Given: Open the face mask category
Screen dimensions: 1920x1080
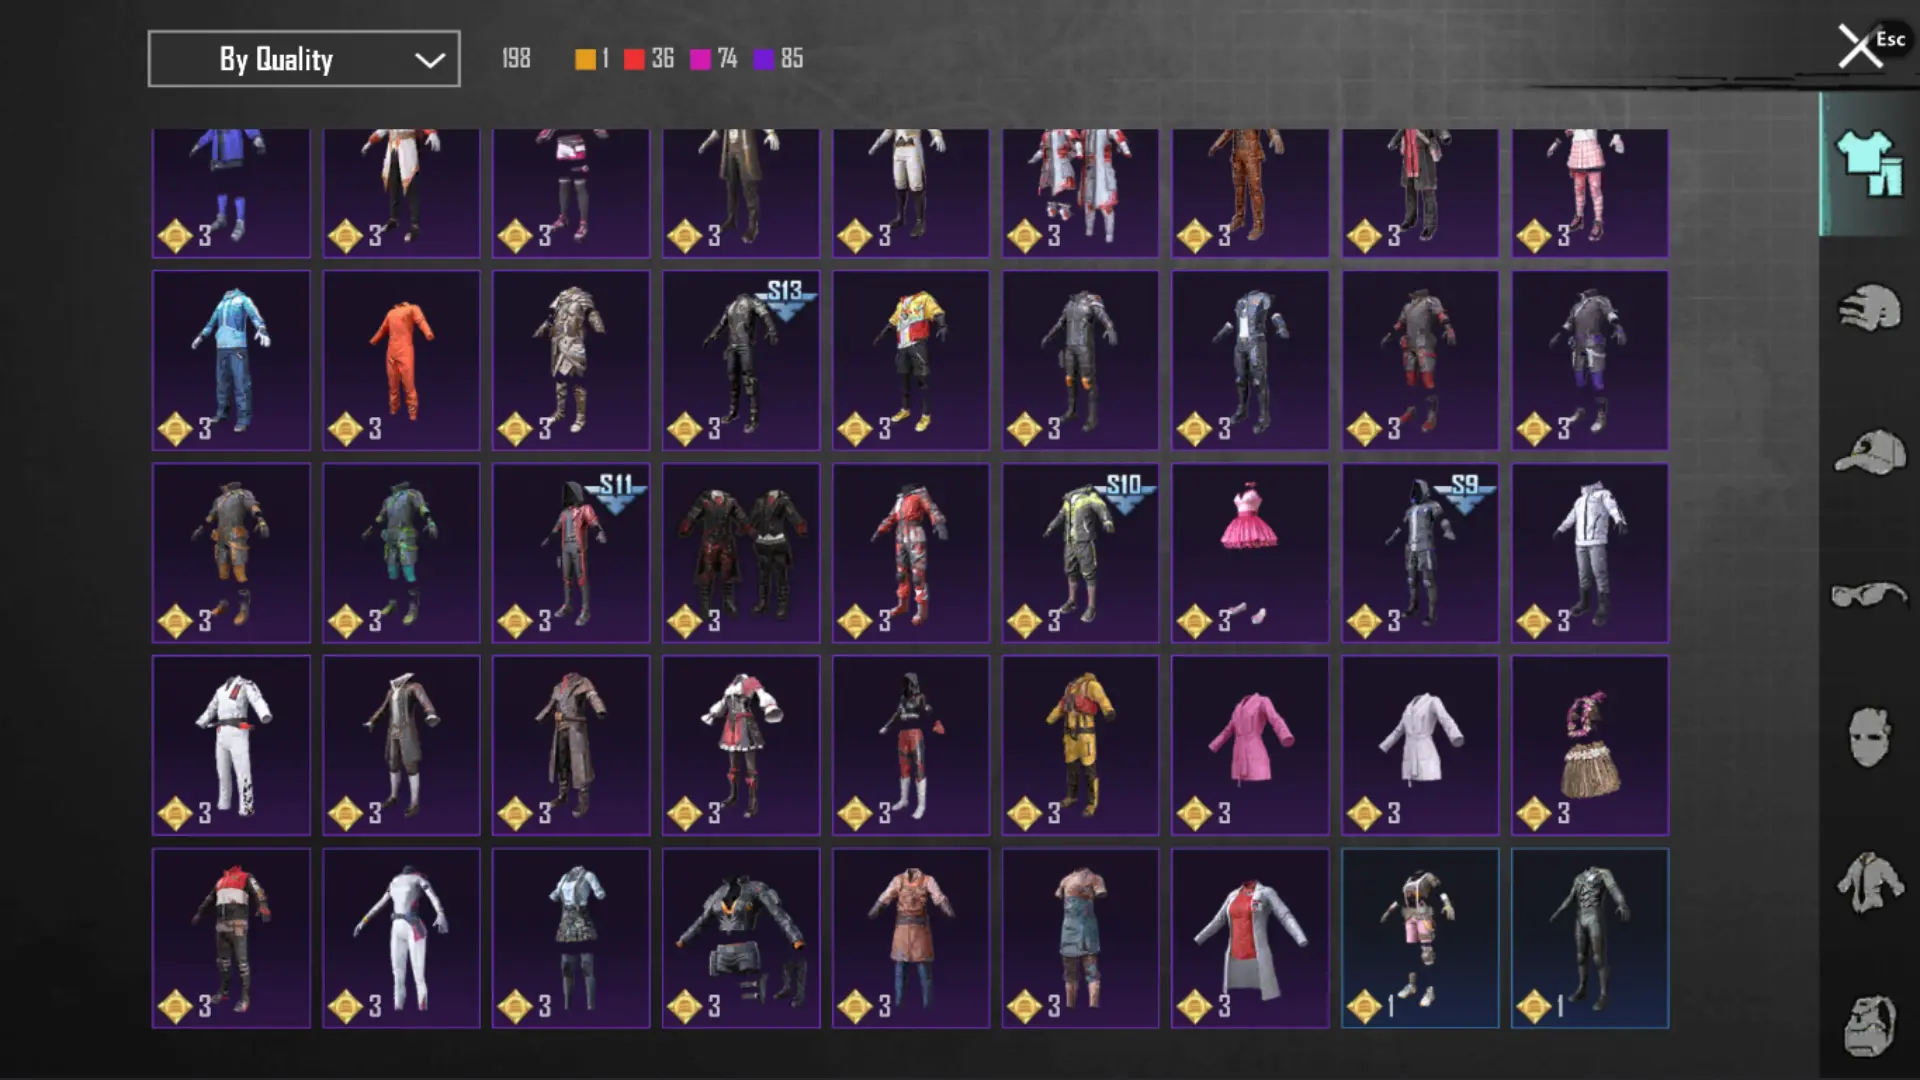Looking at the screenshot, I should [1868, 738].
